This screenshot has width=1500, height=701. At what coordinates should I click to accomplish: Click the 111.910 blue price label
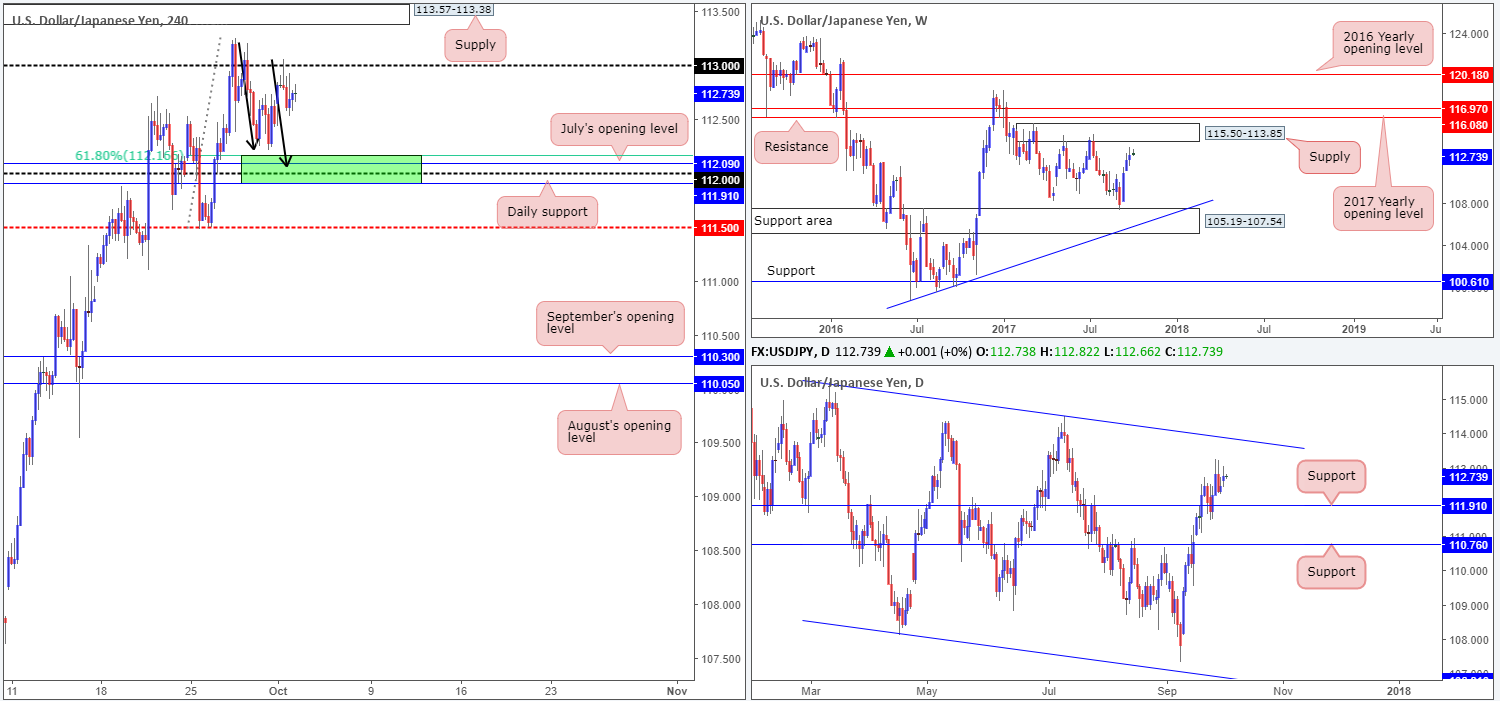tap(718, 196)
